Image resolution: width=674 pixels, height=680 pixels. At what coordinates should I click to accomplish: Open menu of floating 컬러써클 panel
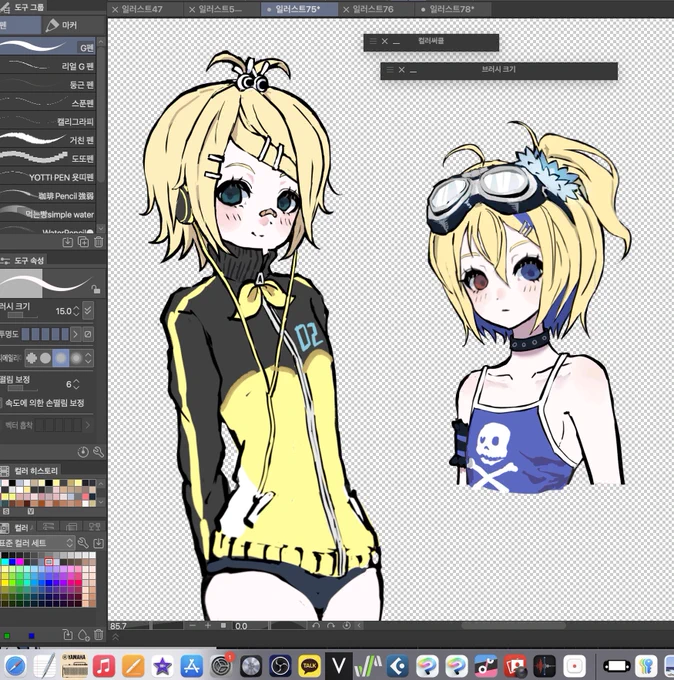(x=373, y=42)
